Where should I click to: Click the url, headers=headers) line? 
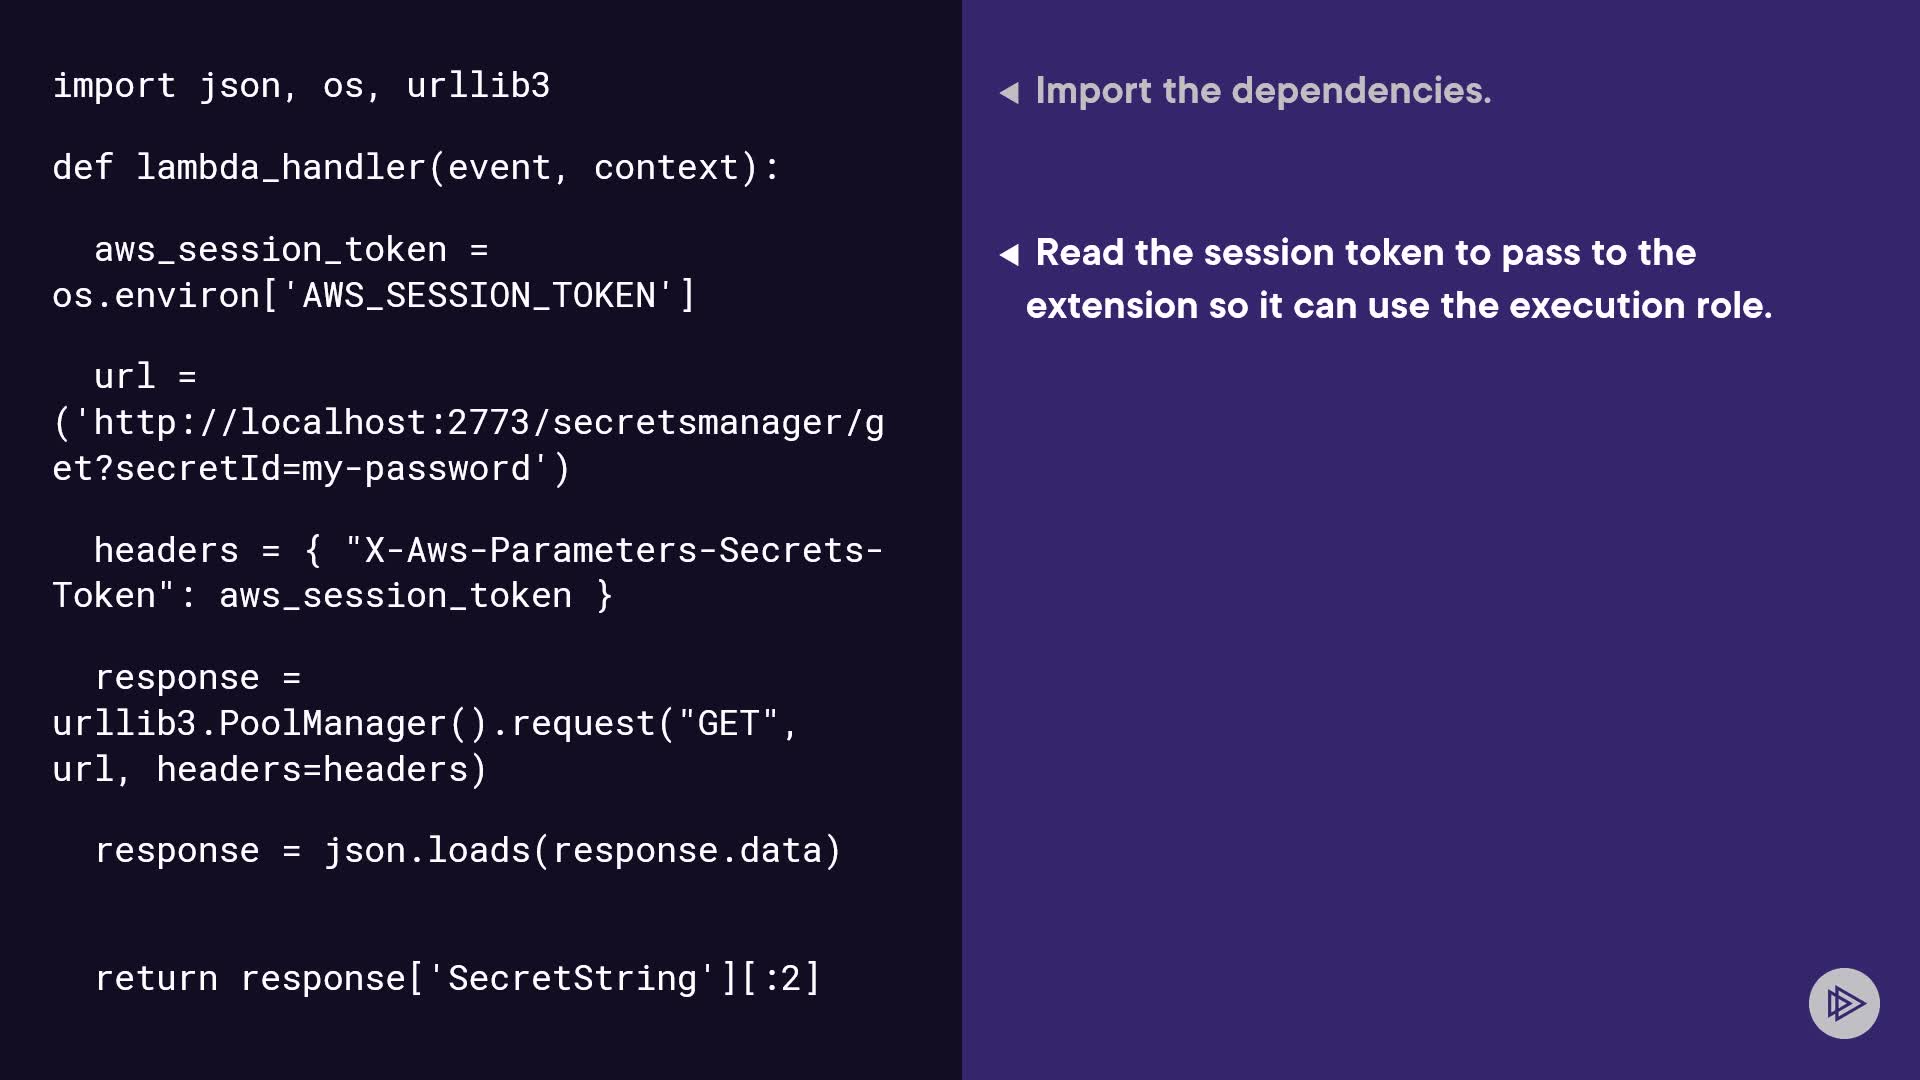269,770
